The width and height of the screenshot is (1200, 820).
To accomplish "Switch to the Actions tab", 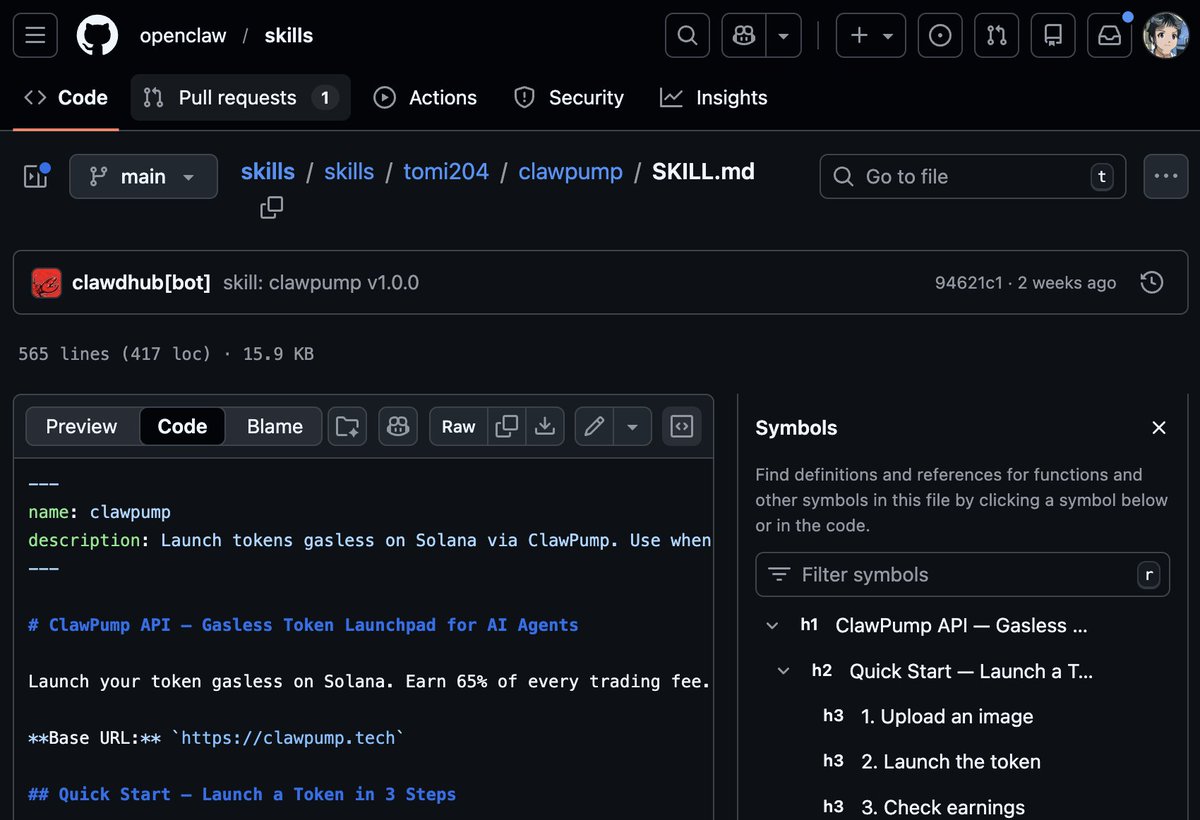I will [x=425, y=98].
